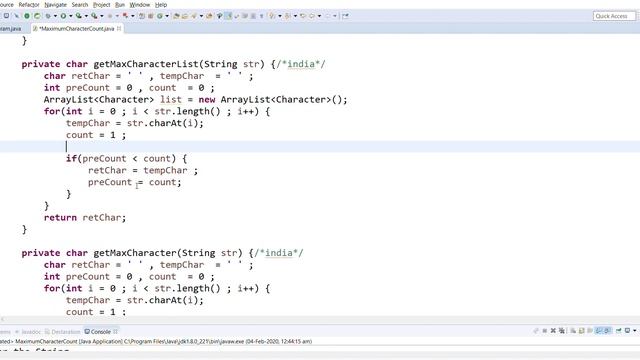Click 'getMaxCharacterList' method name
Viewport: 640px width, 360px height.
[x=146, y=64]
